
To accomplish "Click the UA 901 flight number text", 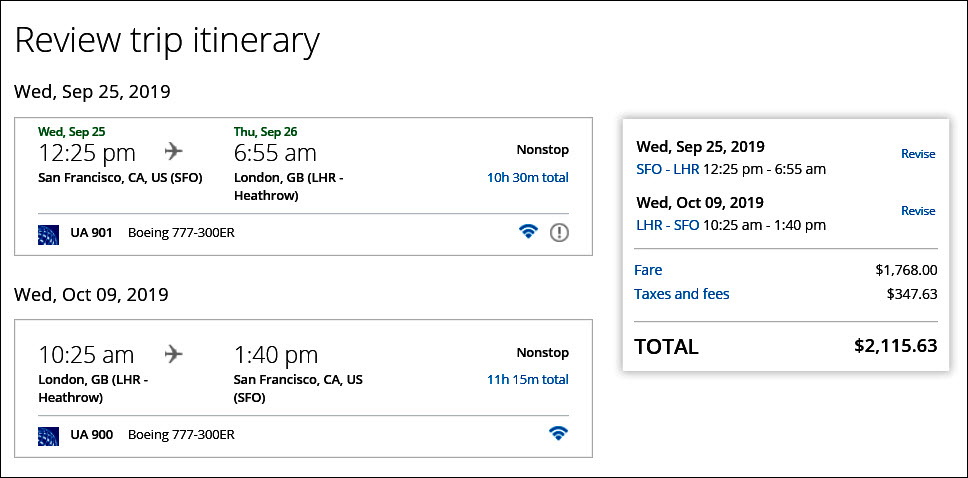I will point(91,233).
